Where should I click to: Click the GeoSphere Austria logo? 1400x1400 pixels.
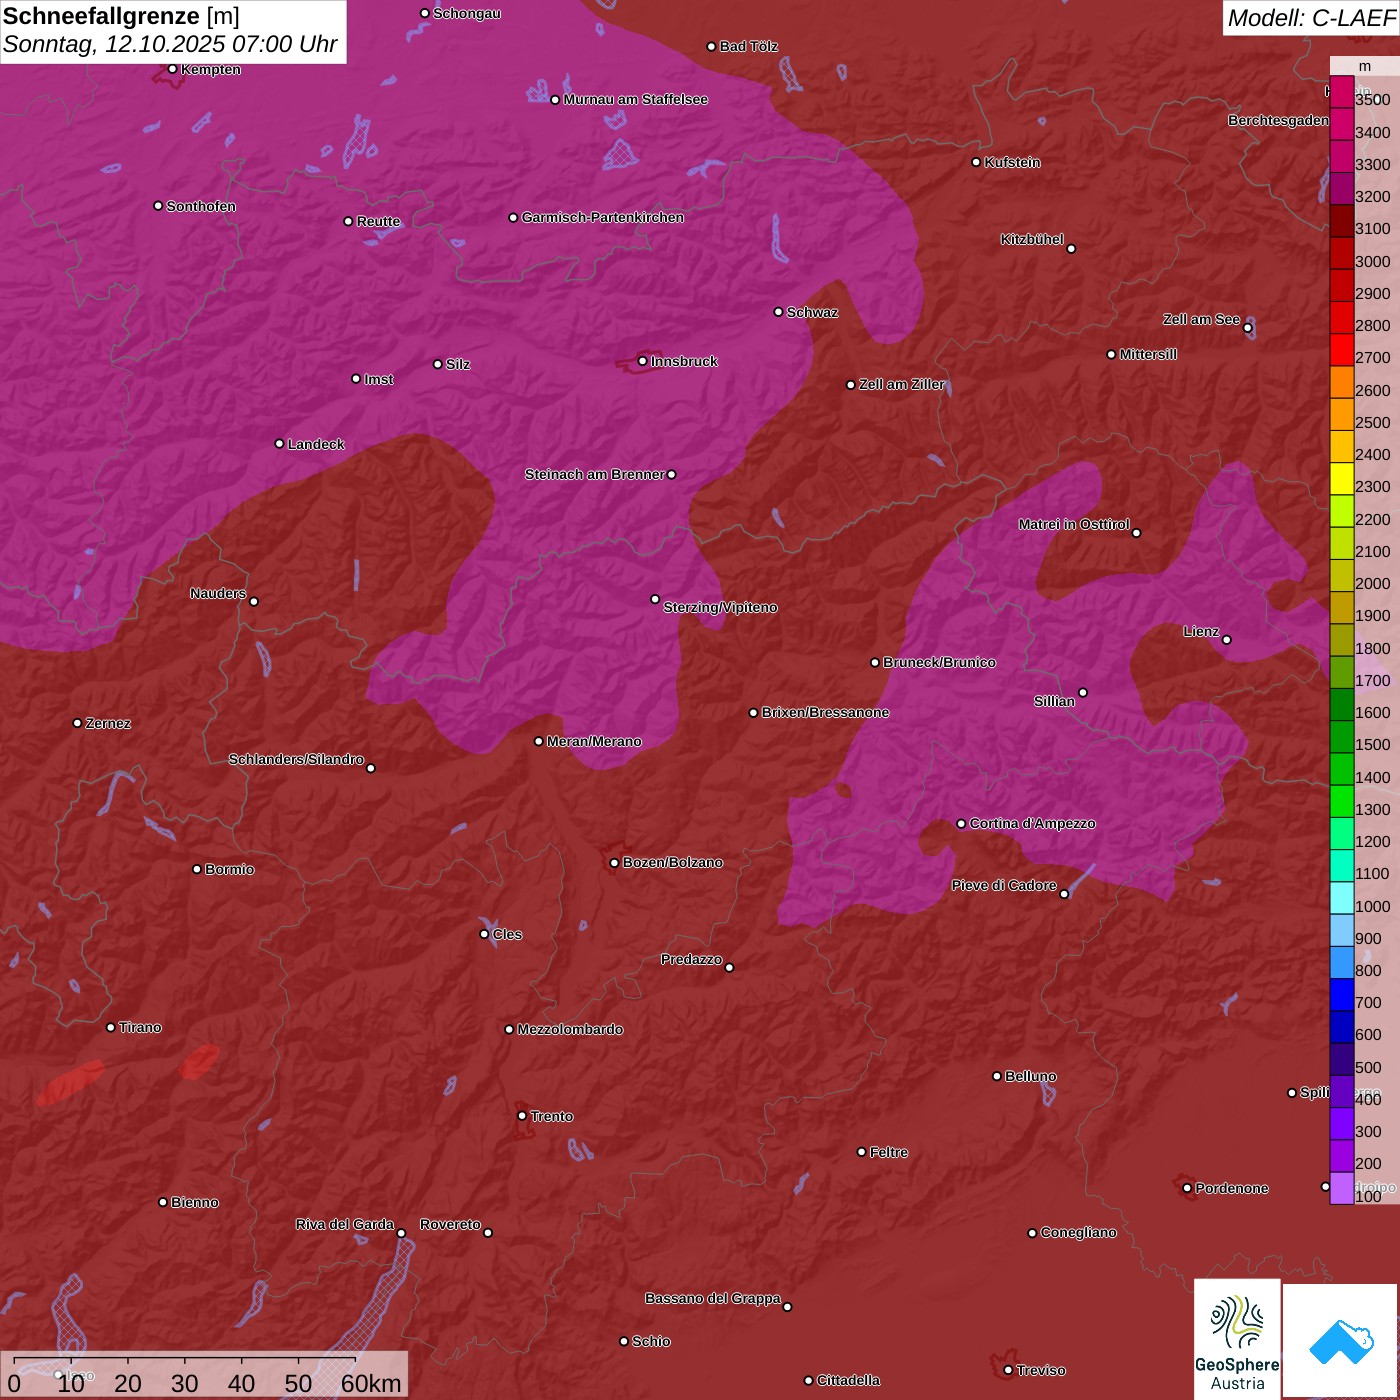pyautogui.click(x=1237, y=1340)
